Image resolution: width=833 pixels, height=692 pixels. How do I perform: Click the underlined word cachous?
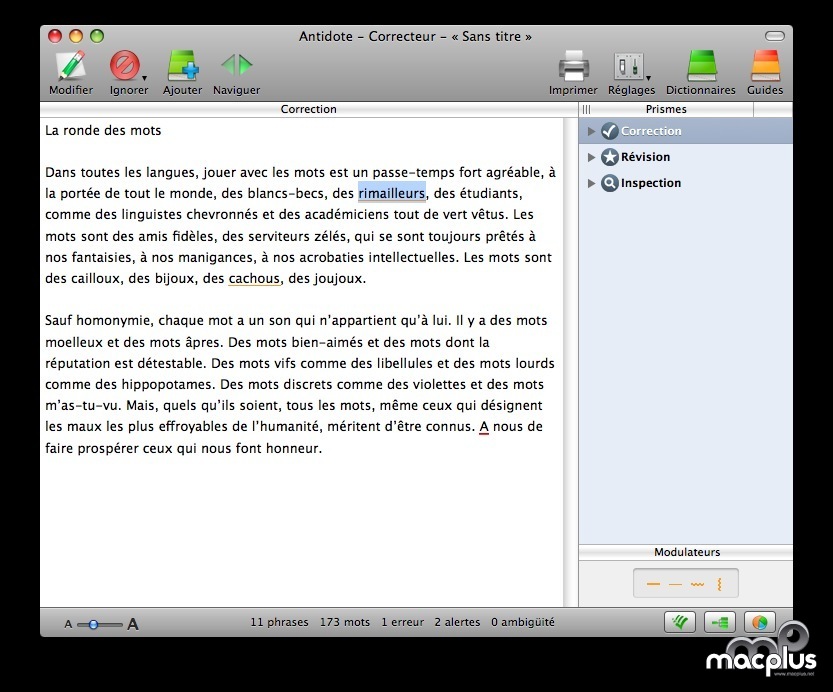pyautogui.click(x=254, y=278)
